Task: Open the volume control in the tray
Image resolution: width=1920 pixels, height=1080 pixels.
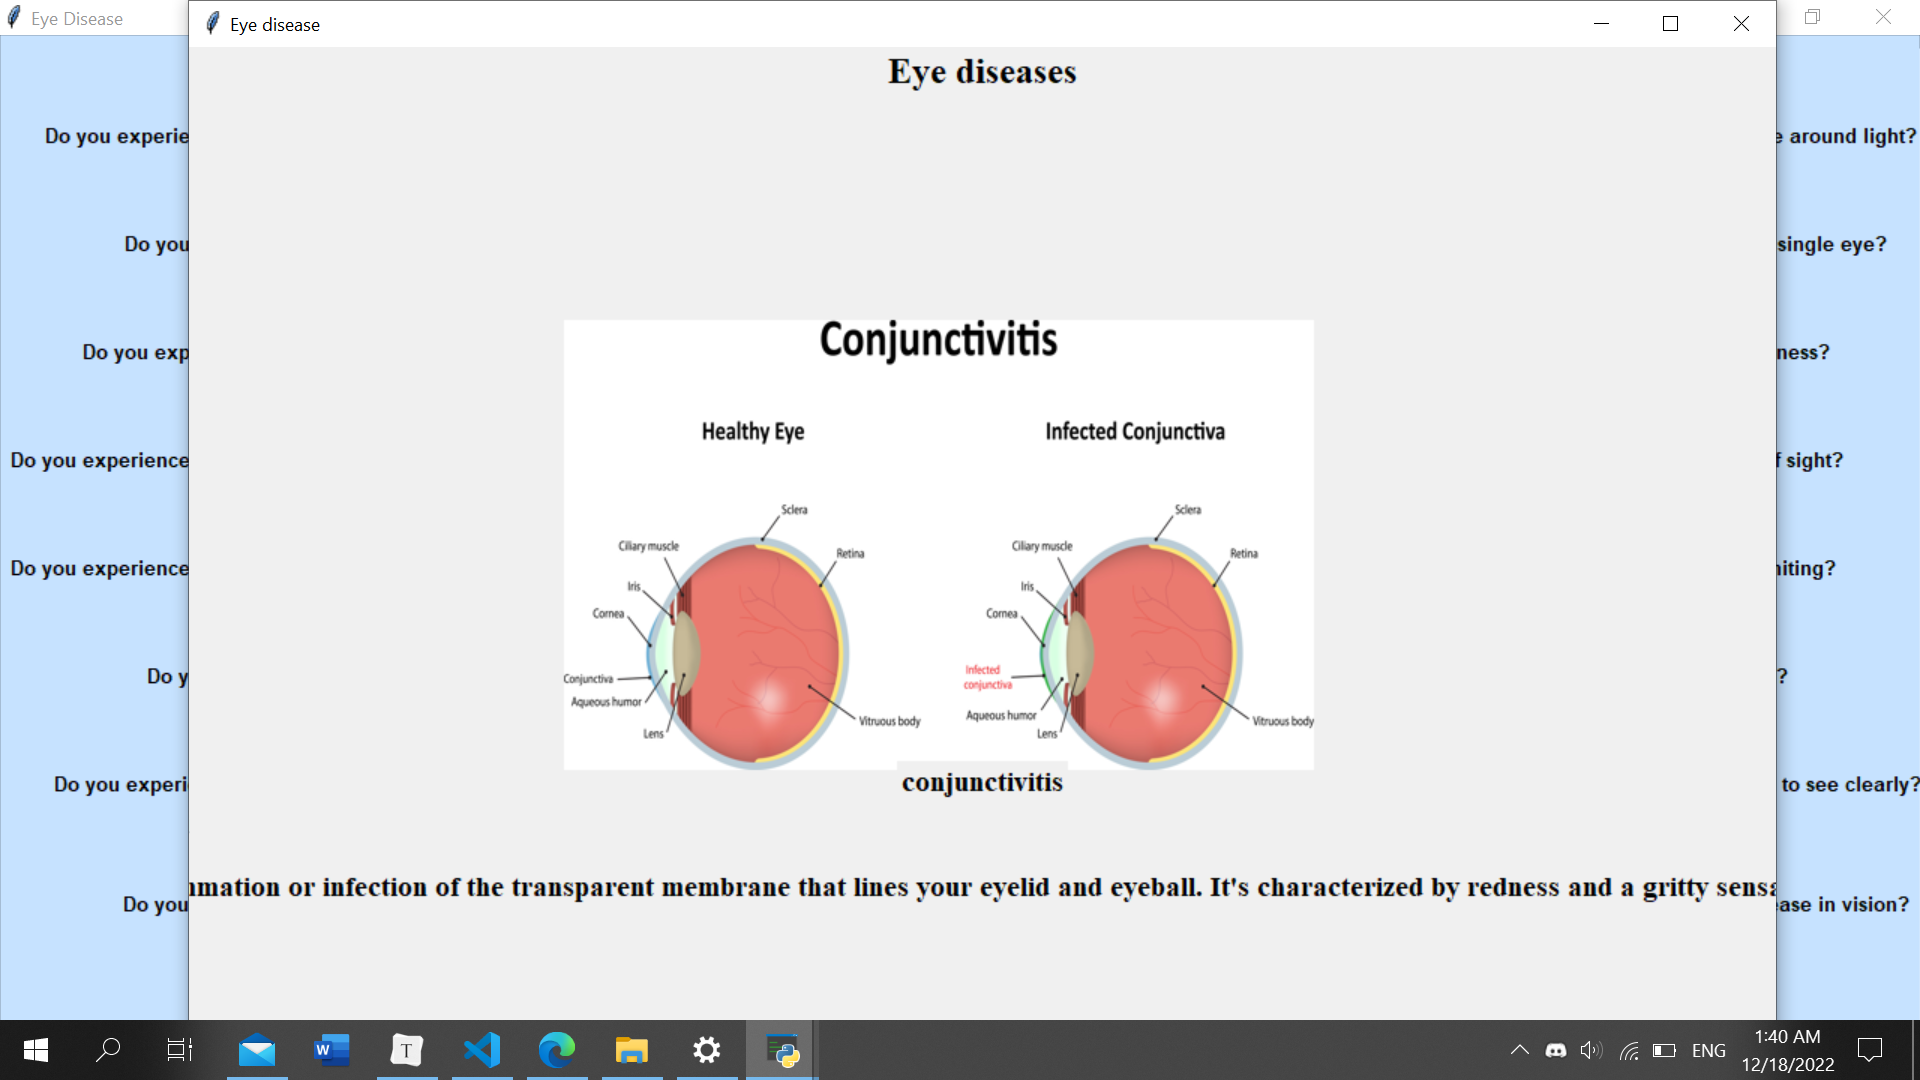Action: [x=1591, y=1050]
